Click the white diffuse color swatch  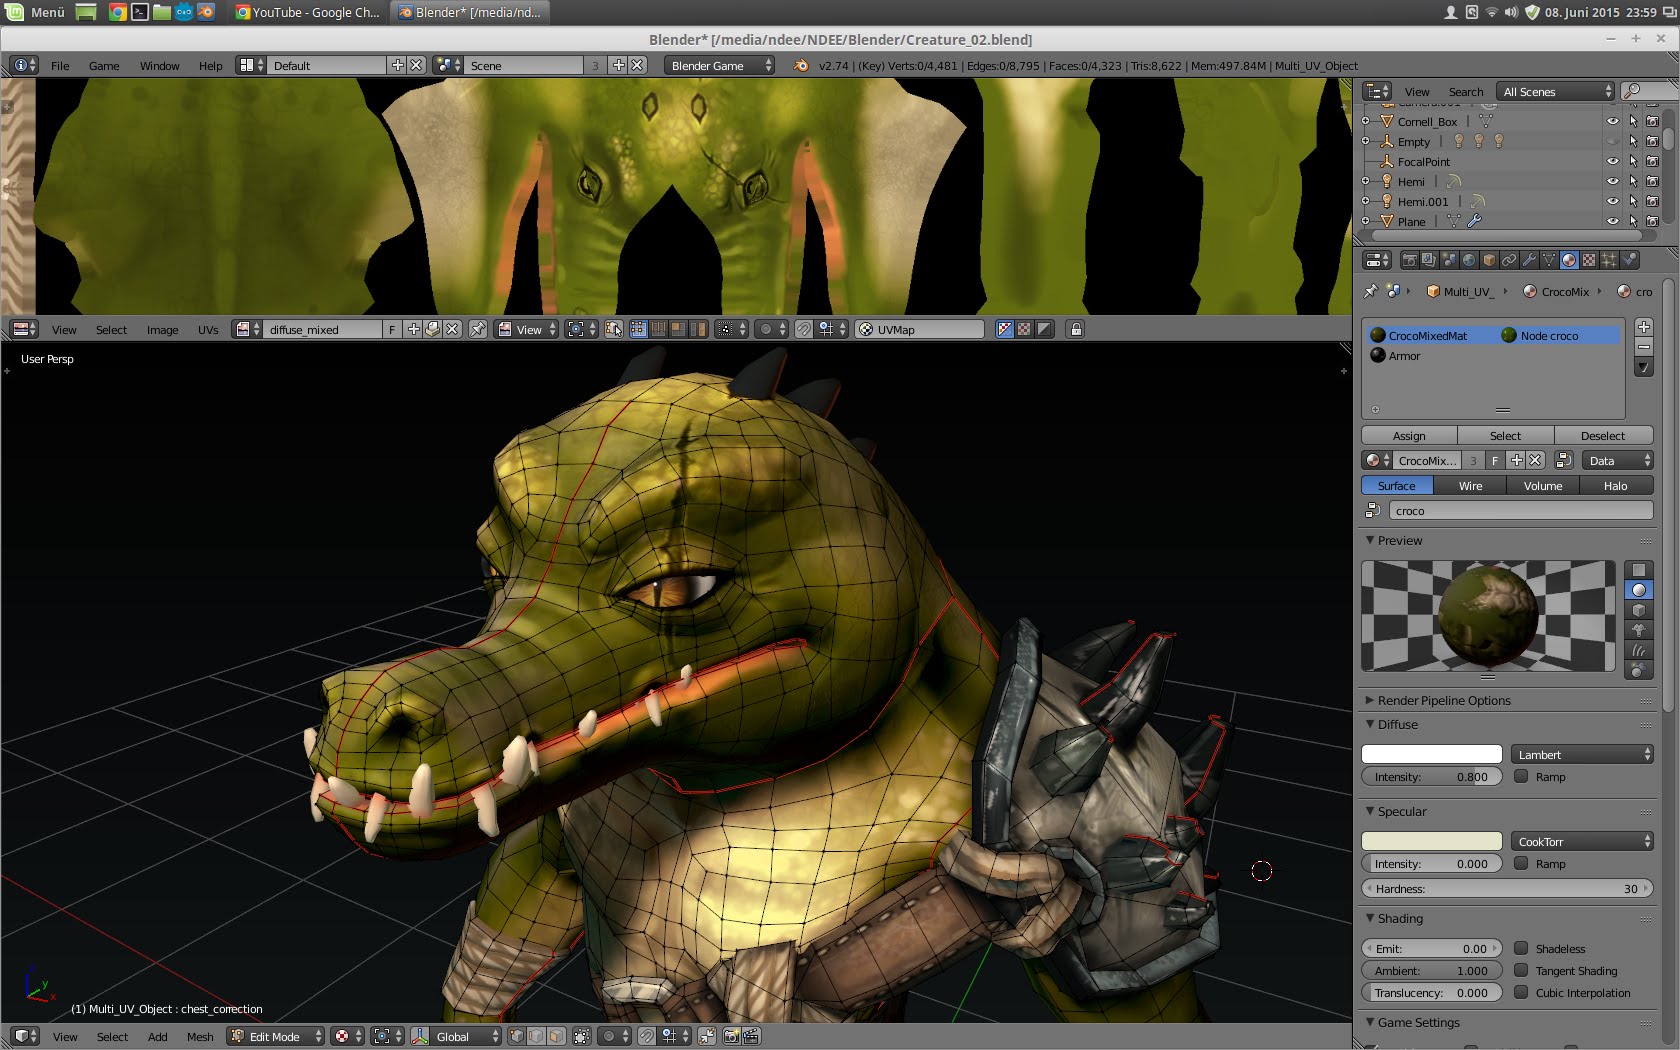click(1431, 754)
